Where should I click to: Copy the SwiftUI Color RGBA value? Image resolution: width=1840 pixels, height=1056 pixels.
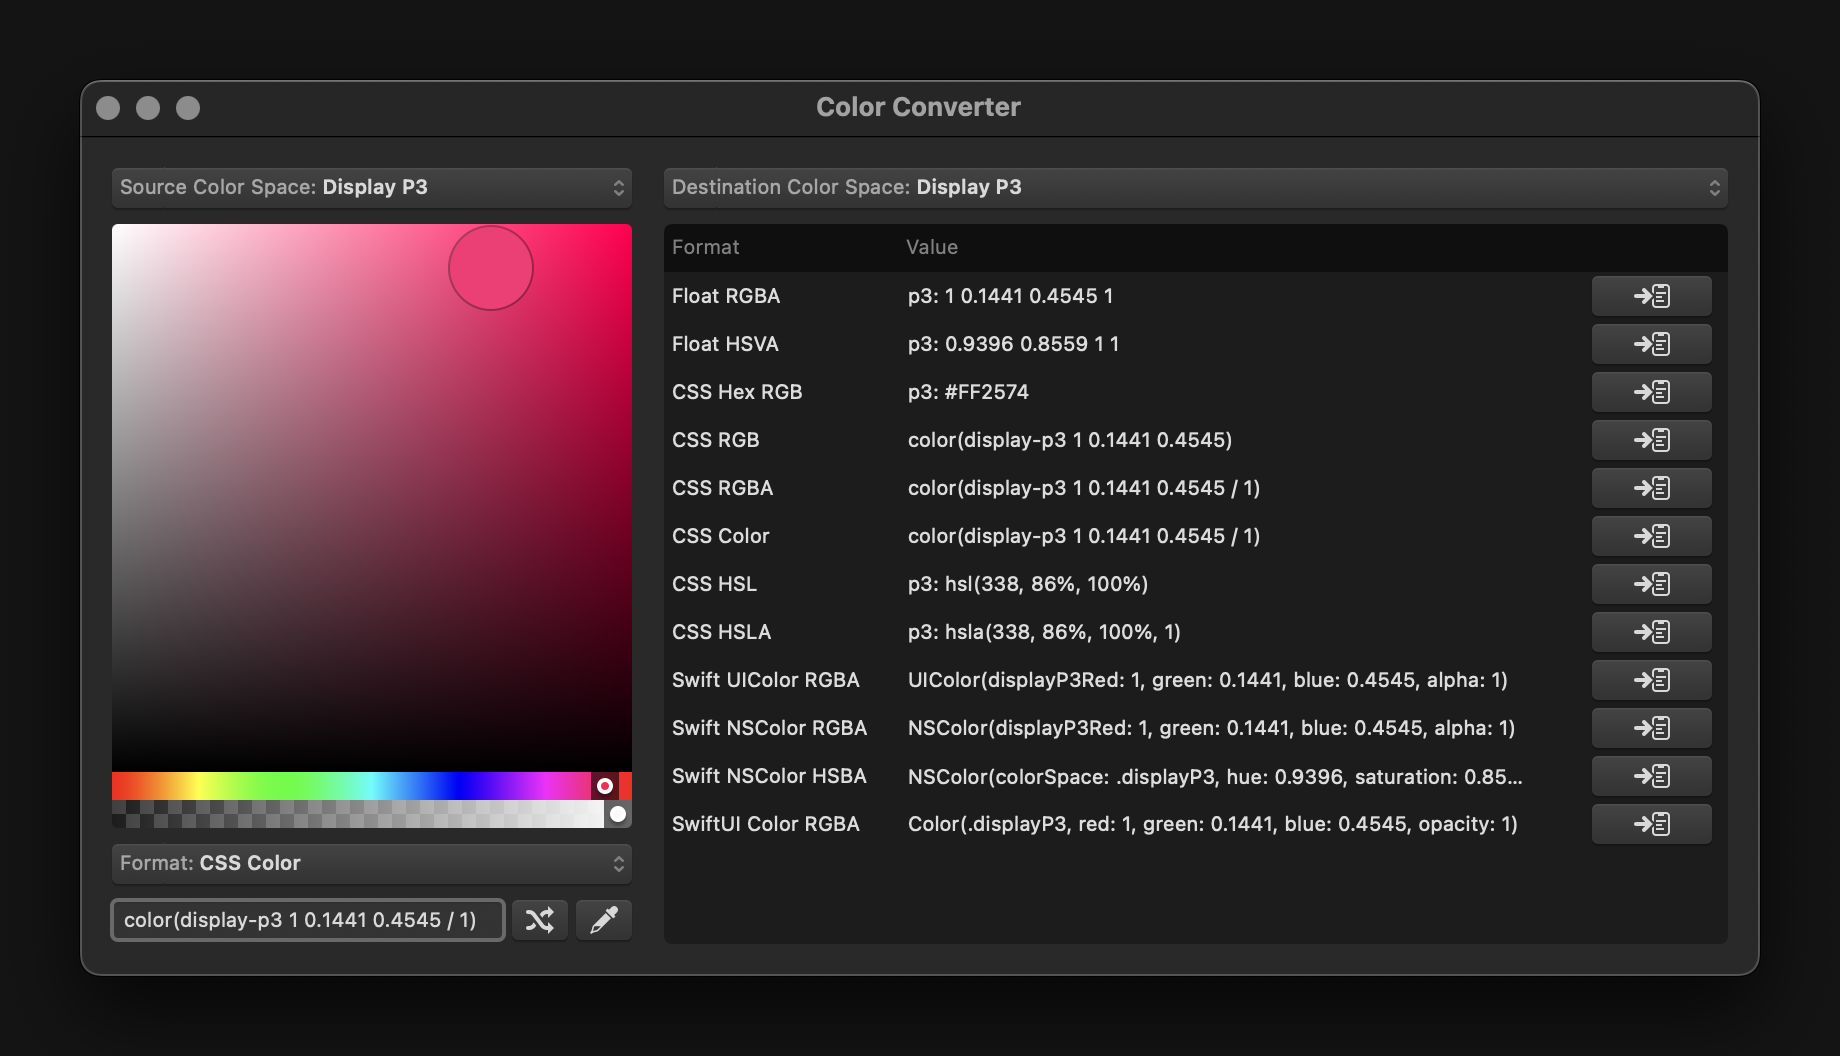click(x=1651, y=824)
